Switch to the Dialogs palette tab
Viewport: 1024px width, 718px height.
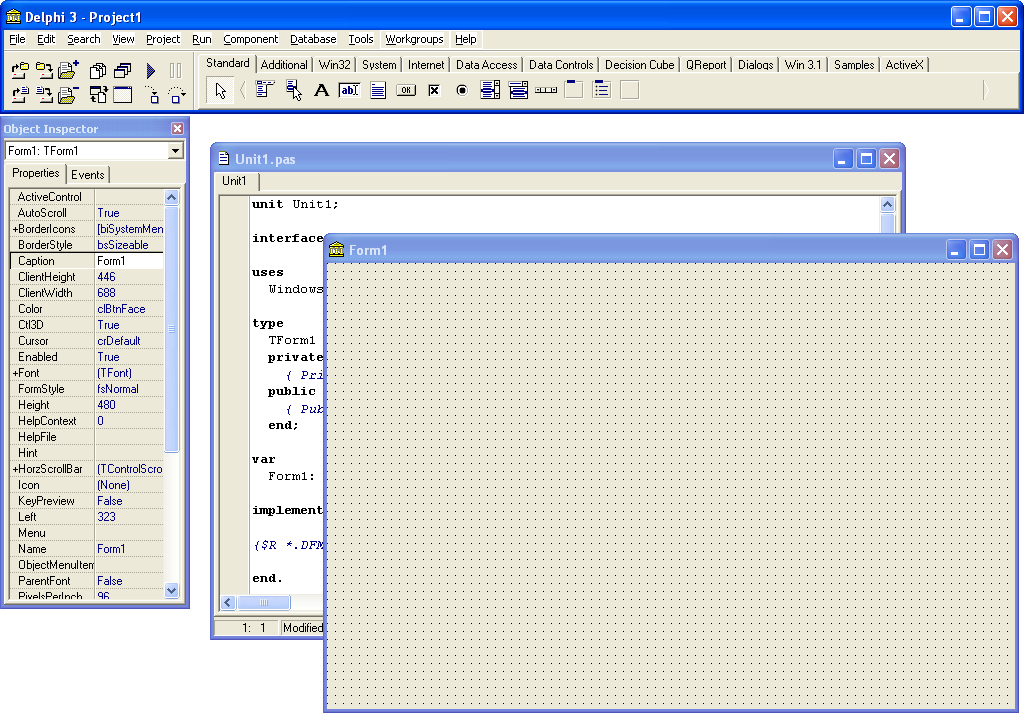(756, 65)
